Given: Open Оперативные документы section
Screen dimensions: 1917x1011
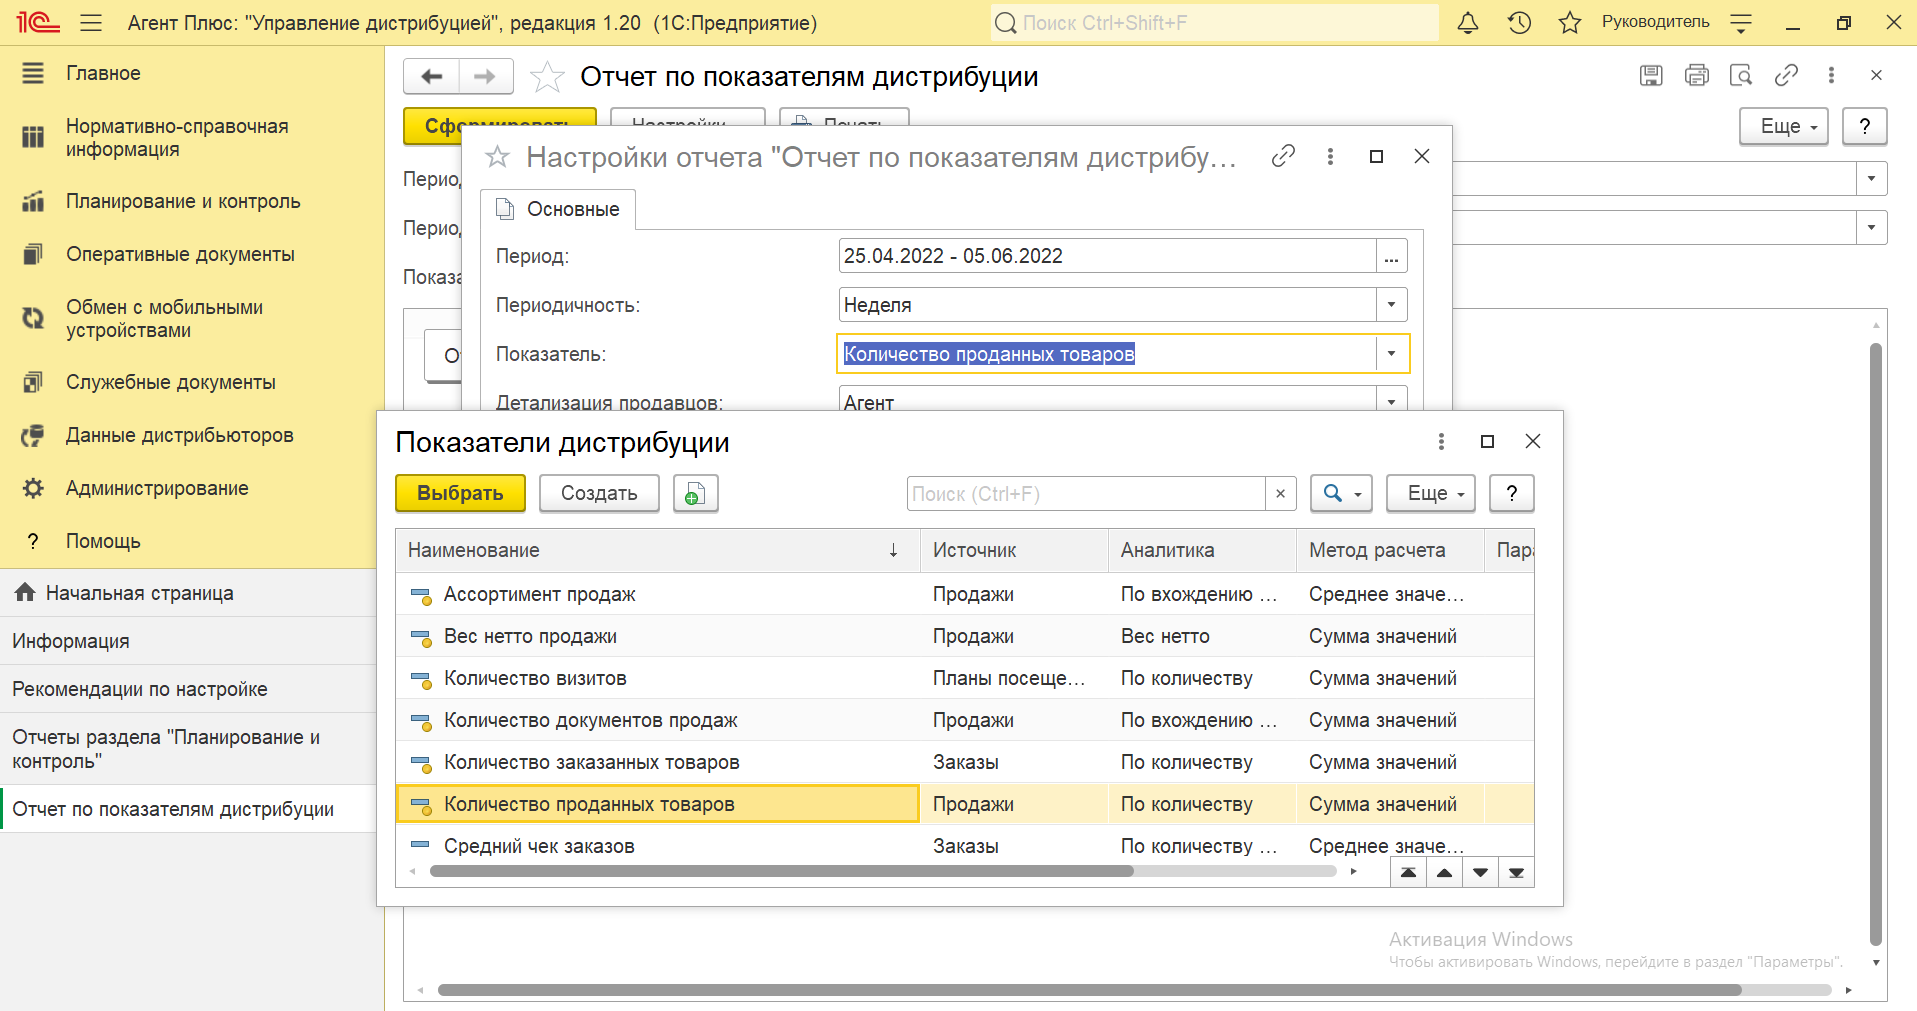Looking at the screenshot, I should pyautogui.click(x=180, y=254).
